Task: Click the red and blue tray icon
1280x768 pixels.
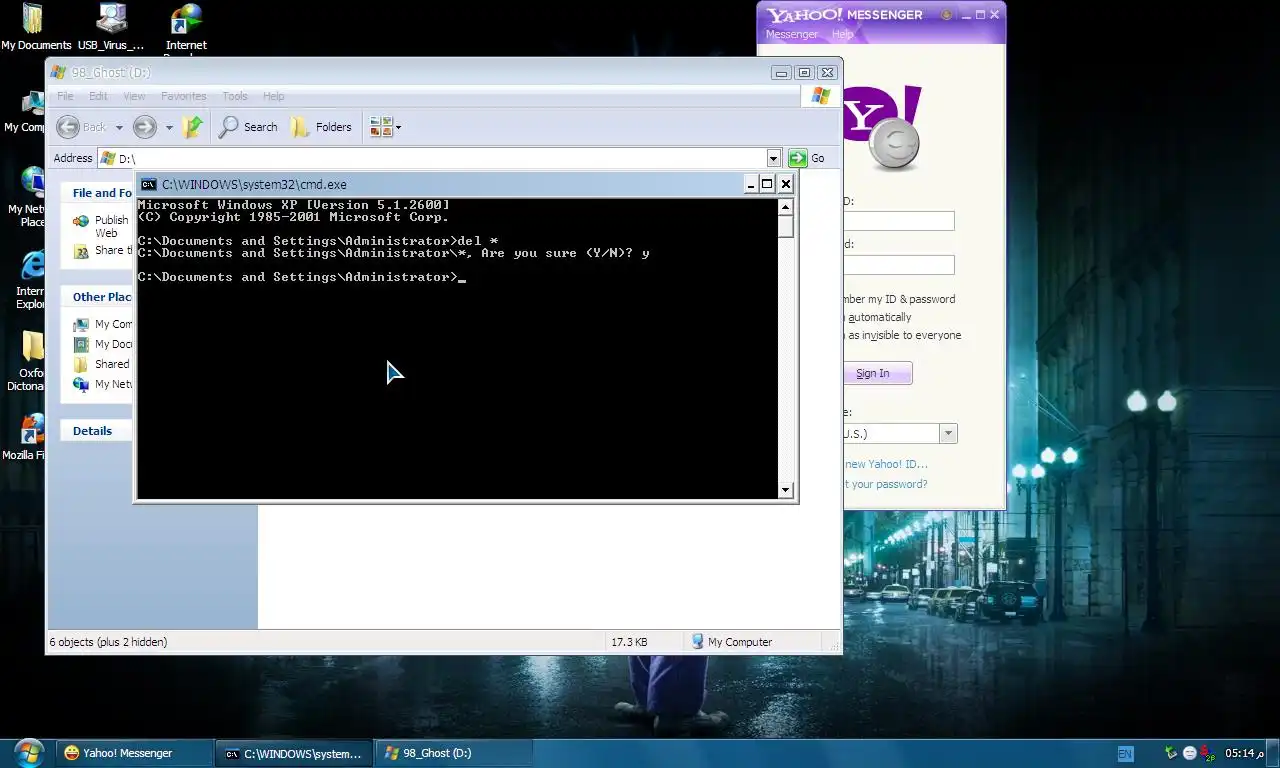Action: coord(1208,753)
